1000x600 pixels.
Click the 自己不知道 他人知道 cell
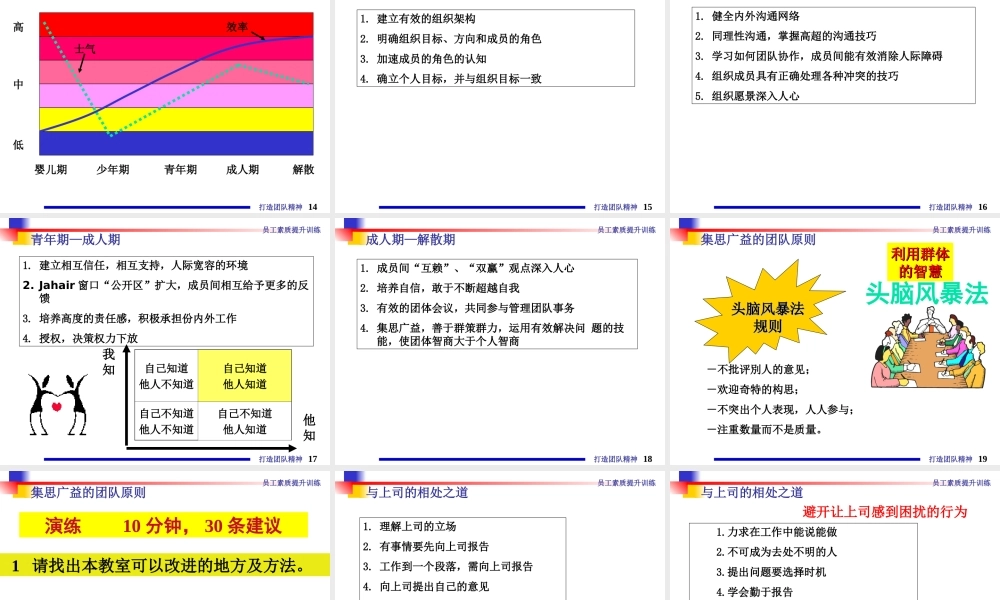point(245,421)
